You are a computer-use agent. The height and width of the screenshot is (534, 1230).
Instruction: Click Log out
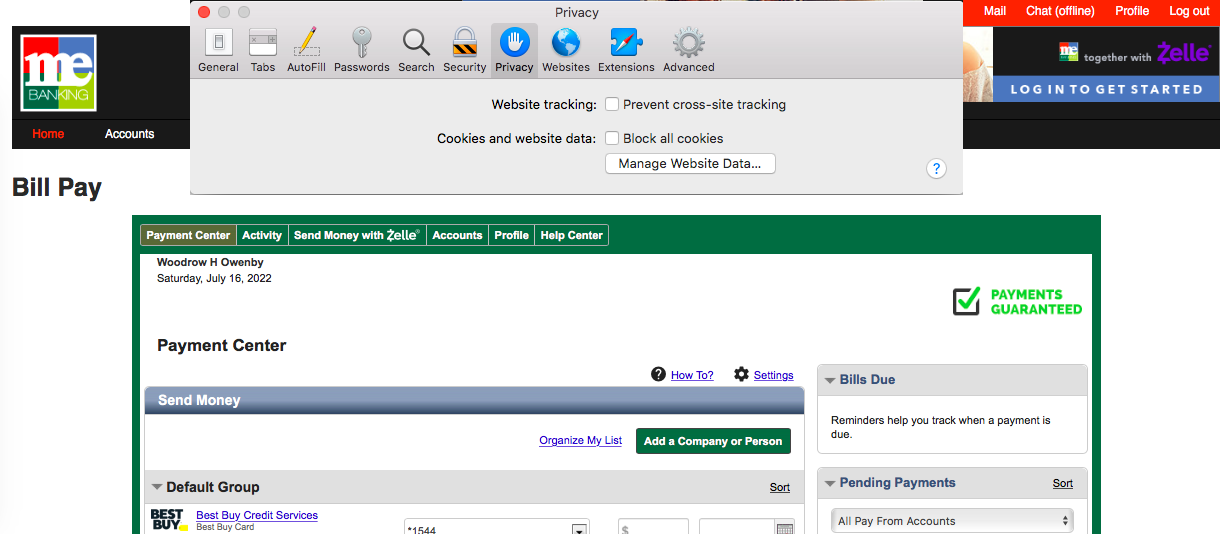tap(1189, 11)
